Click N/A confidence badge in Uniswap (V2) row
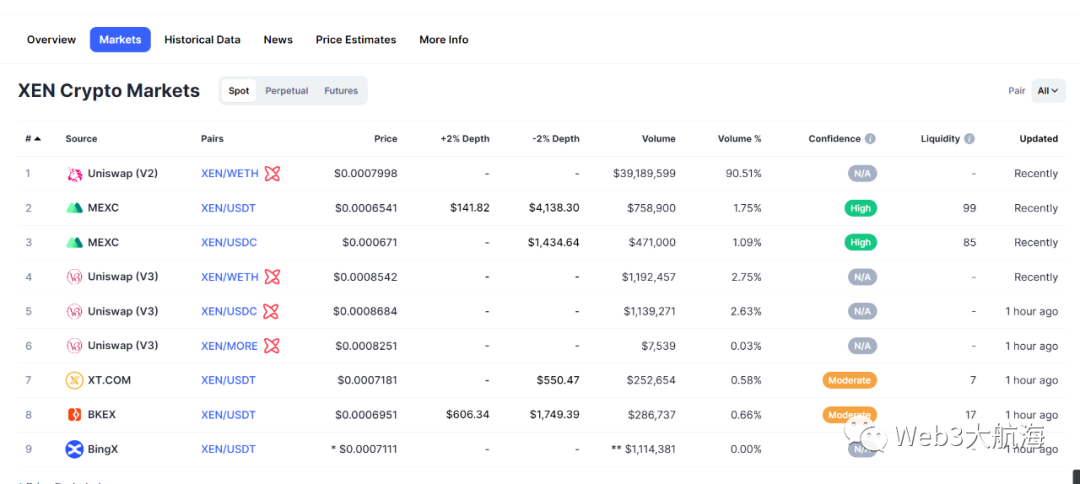 (x=862, y=173)
